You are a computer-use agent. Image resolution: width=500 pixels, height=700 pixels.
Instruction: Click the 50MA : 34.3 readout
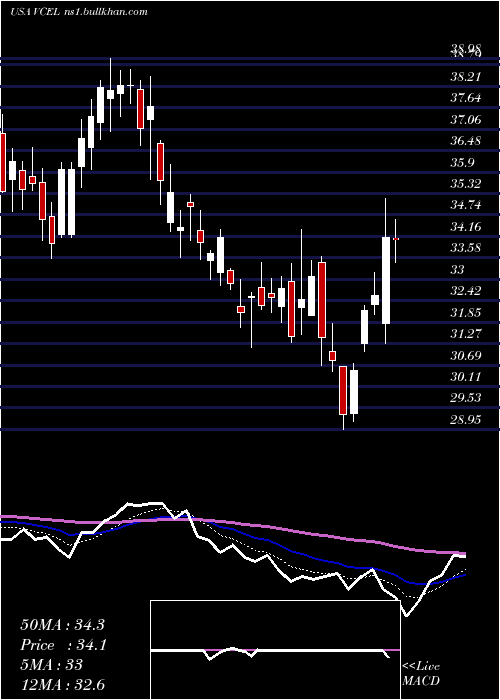point(62,625)
